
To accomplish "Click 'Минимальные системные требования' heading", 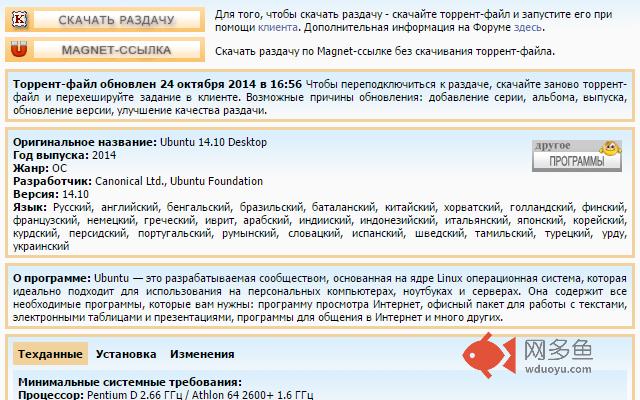I will 130,382.
